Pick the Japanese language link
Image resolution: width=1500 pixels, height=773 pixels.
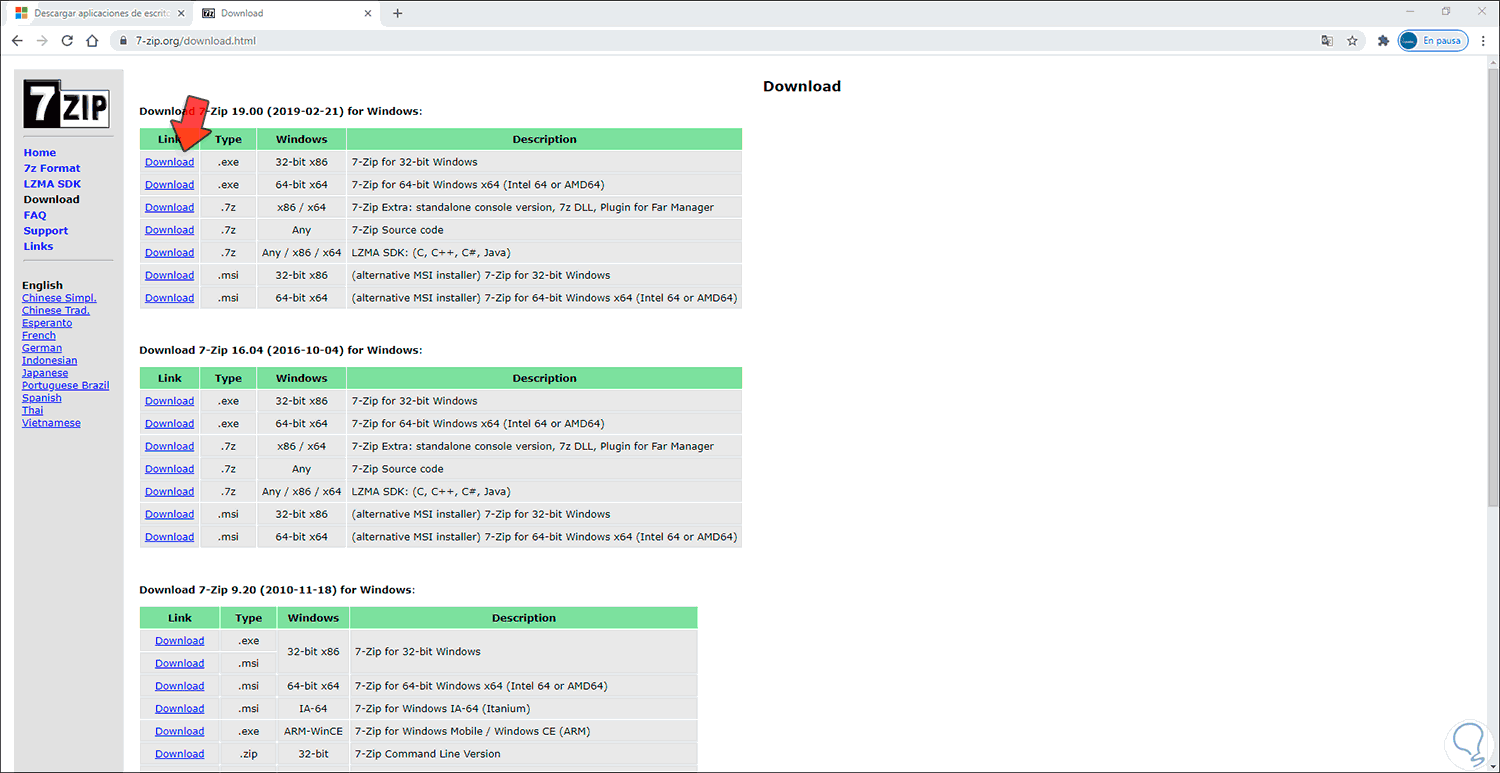click(45, 373)
